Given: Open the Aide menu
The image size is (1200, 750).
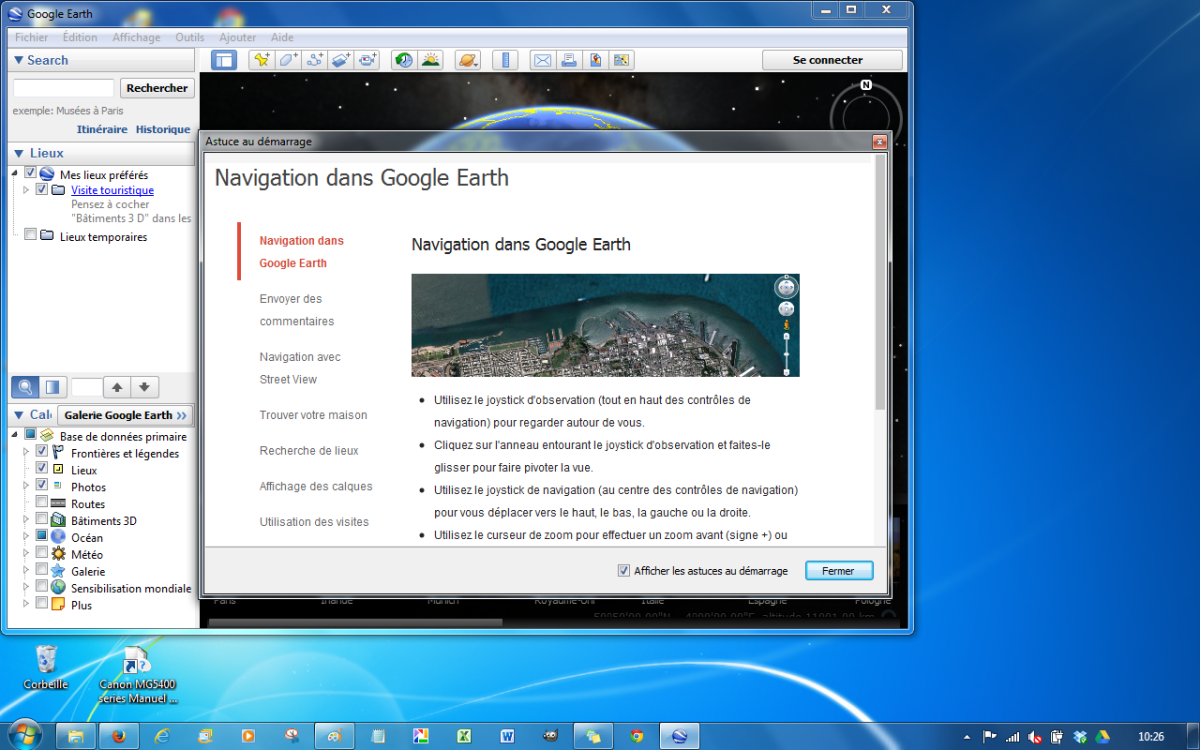Looking at the screenshot, I should click(x=282, y=37).
